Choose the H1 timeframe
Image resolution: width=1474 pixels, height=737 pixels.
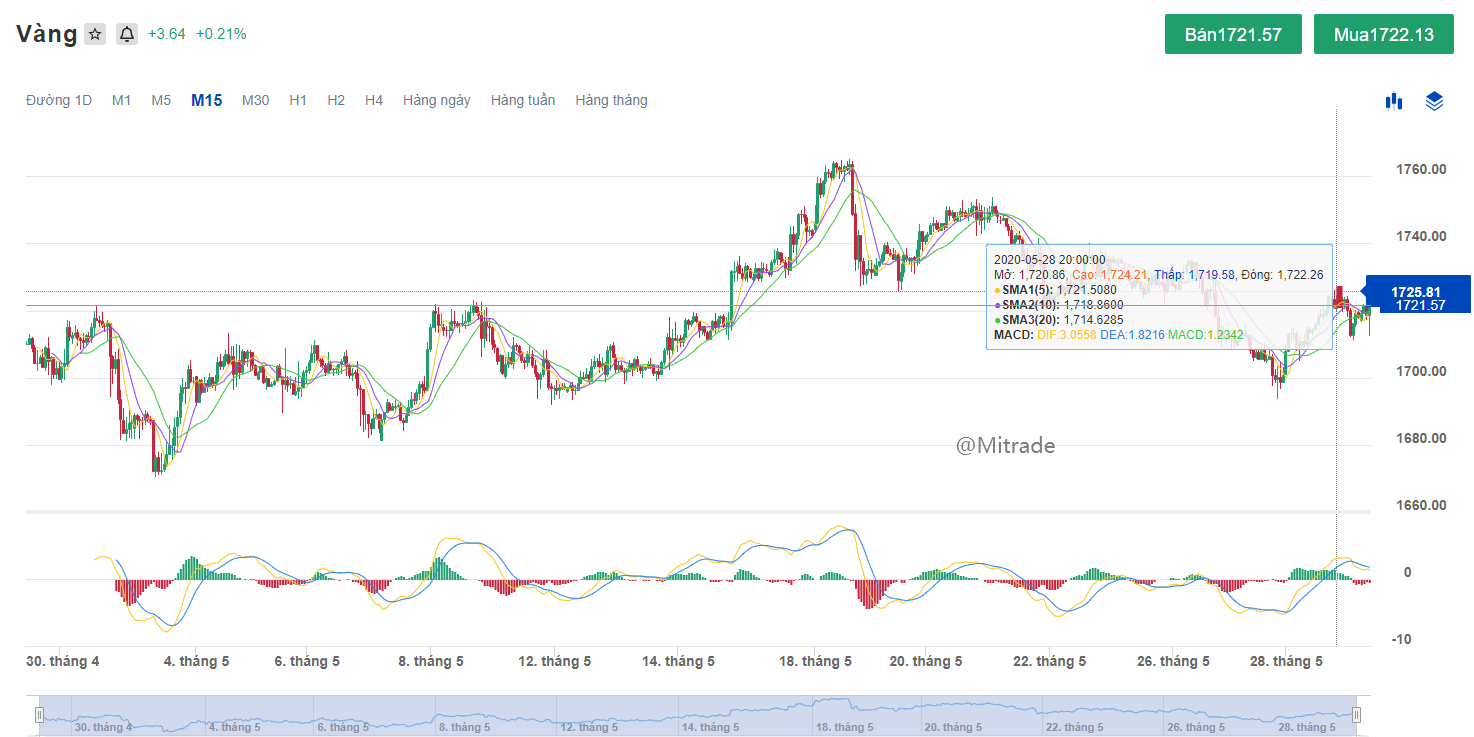point(298,100)
